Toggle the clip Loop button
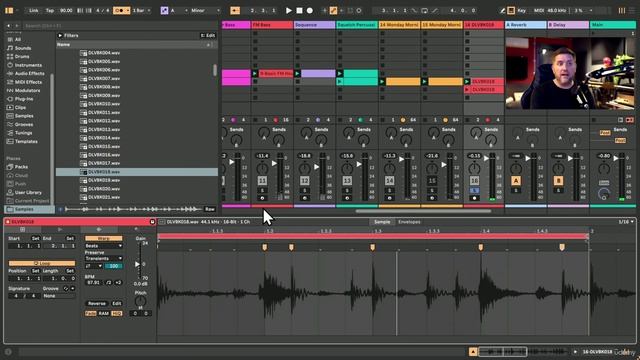The image size is (640, 360). pyautogui.click(x=42, y=264)
